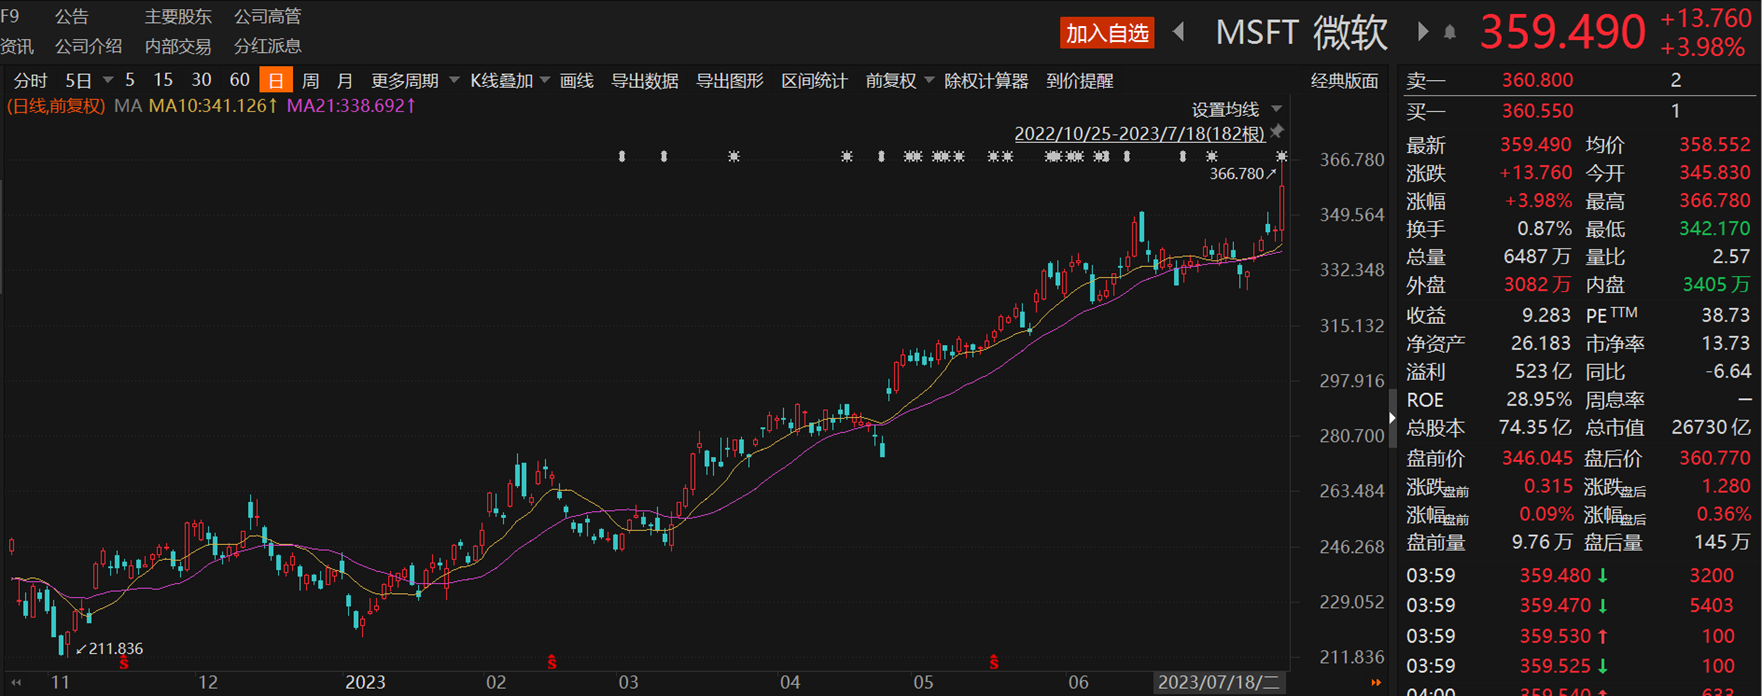Select daily 日 period tab
This screenshot has width=1762, height=696.
click(x=275, y=81)
